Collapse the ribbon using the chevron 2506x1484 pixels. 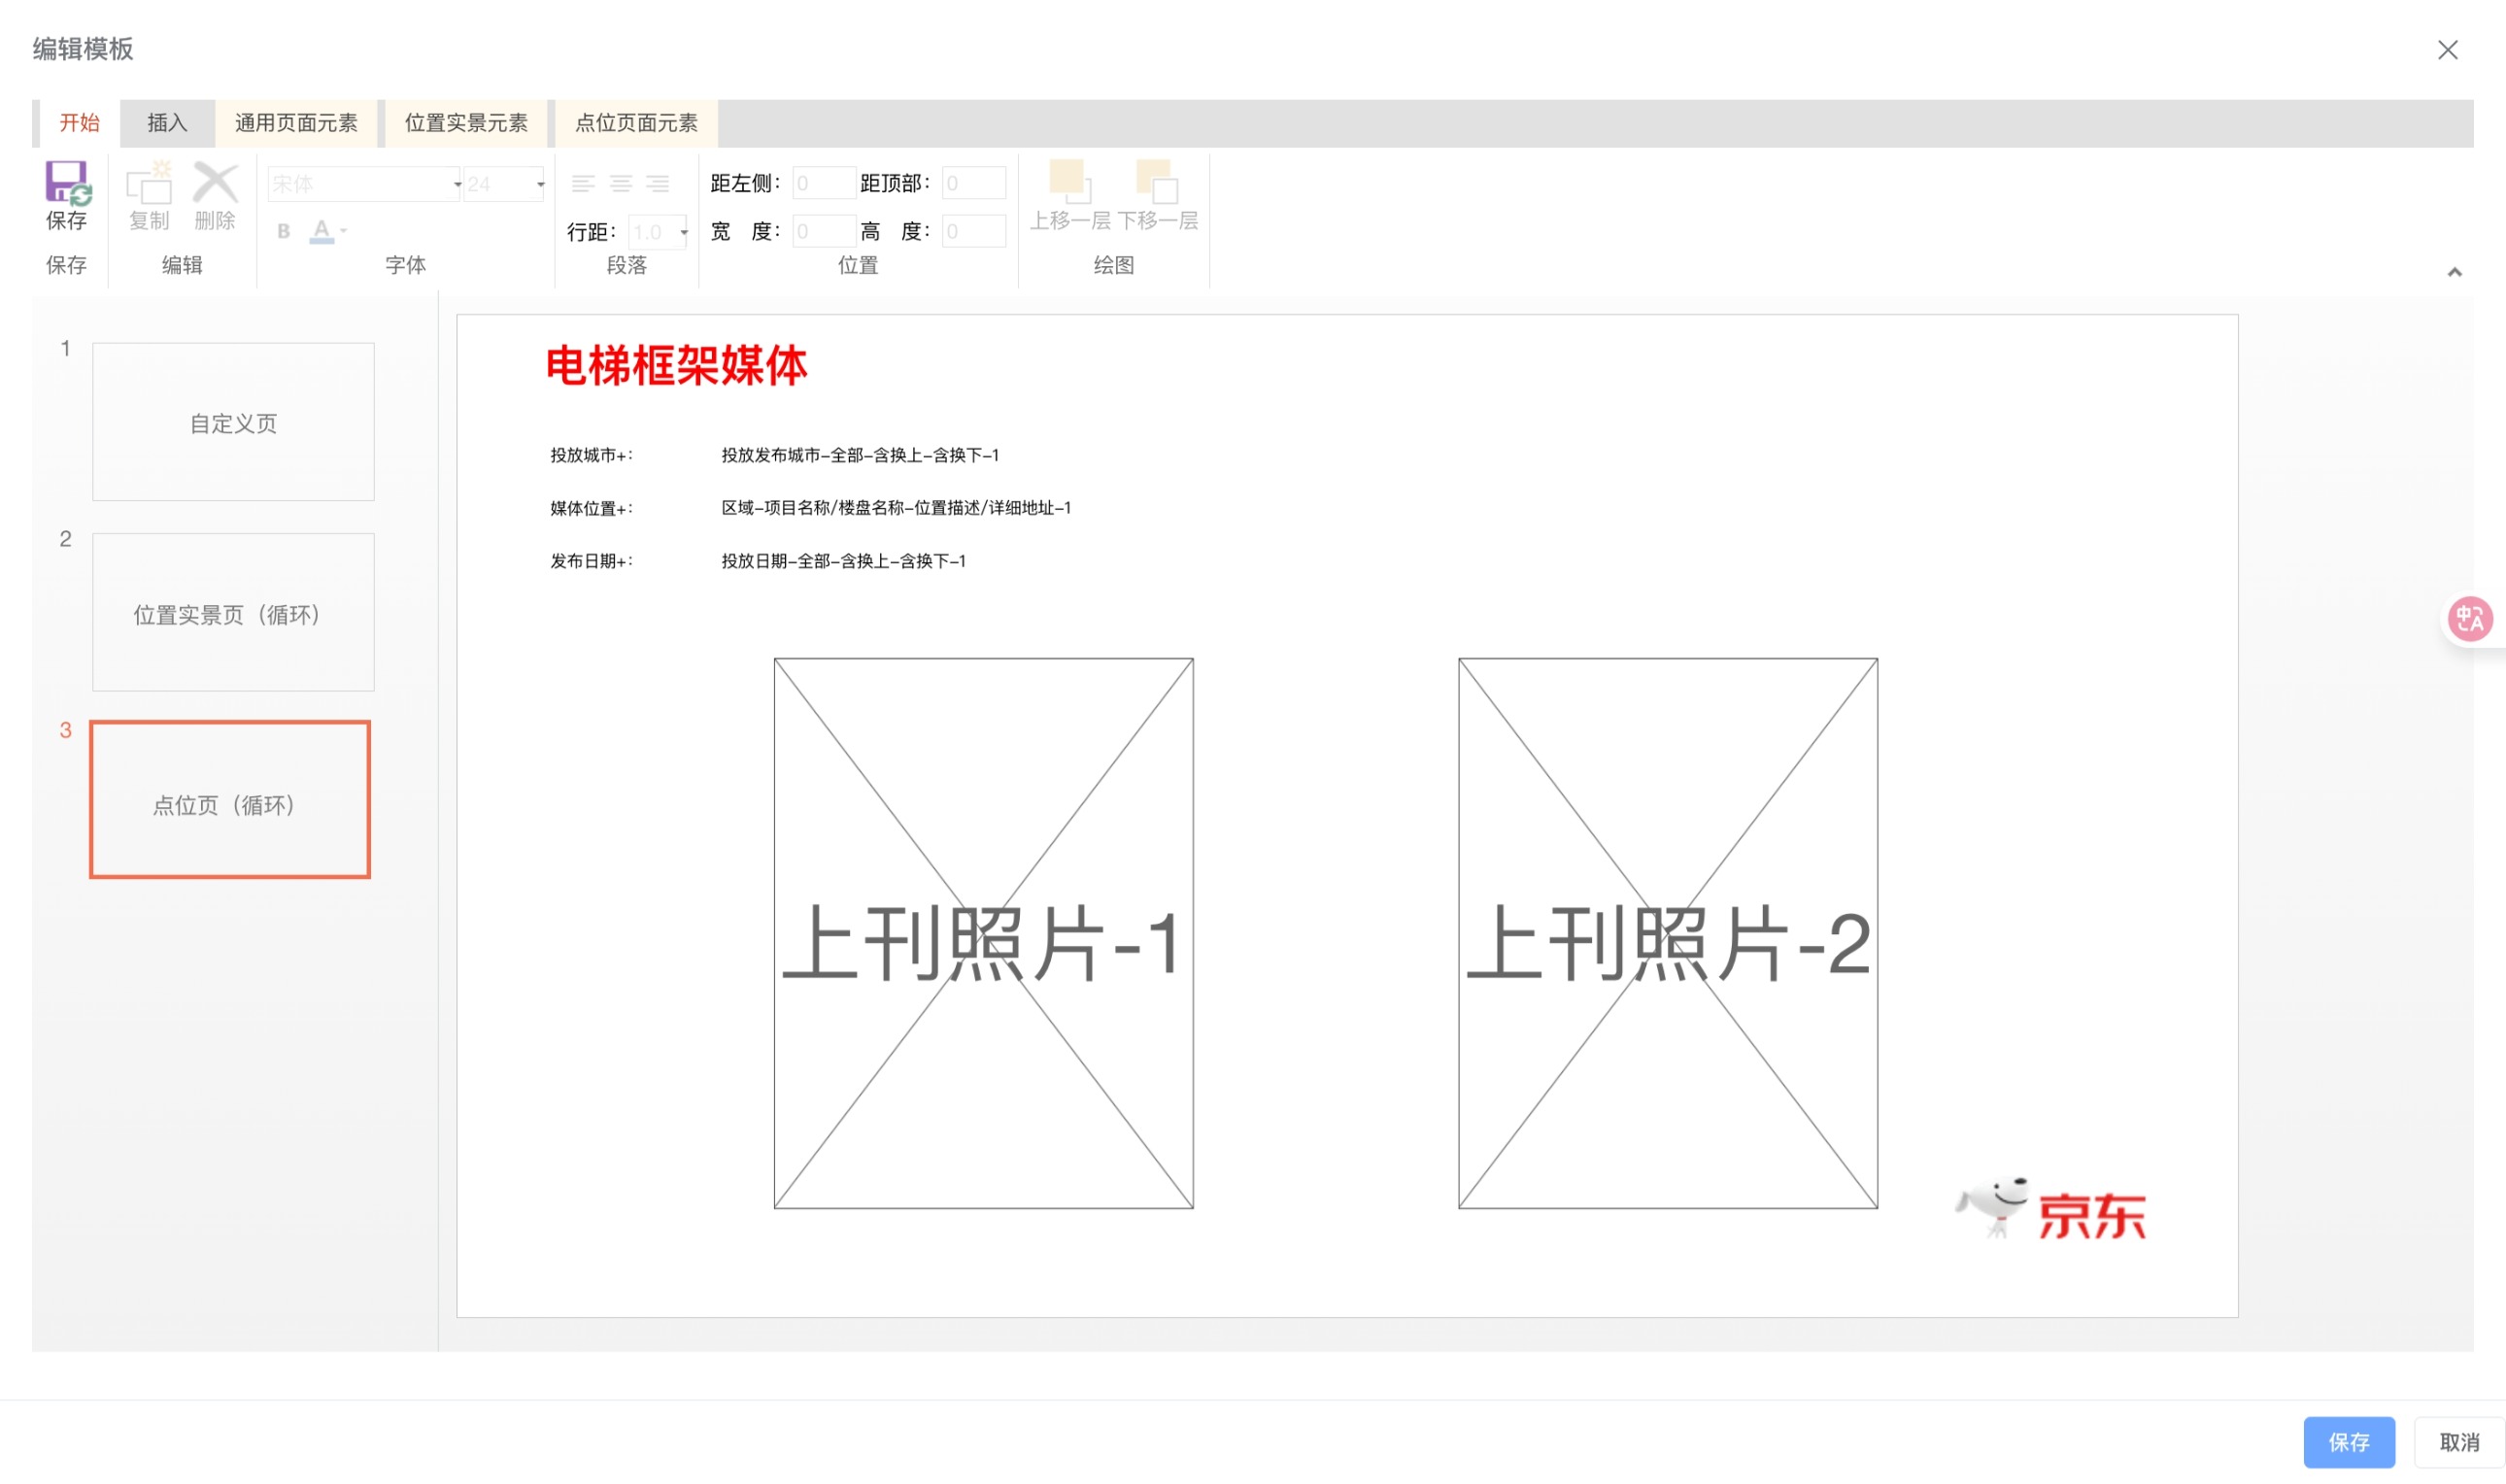point(2455,271)
